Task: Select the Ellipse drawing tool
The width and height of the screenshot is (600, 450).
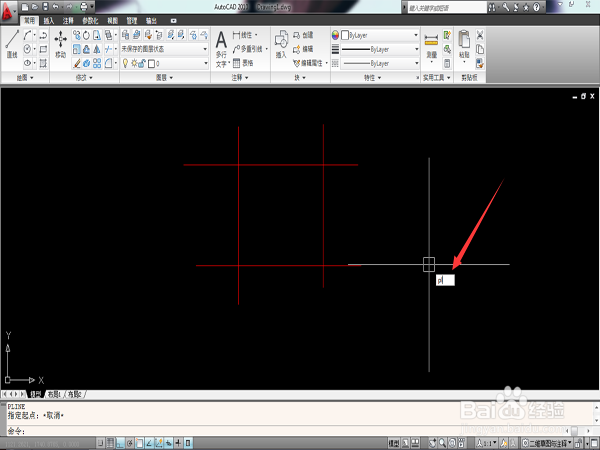Action: tap(28, 63)
